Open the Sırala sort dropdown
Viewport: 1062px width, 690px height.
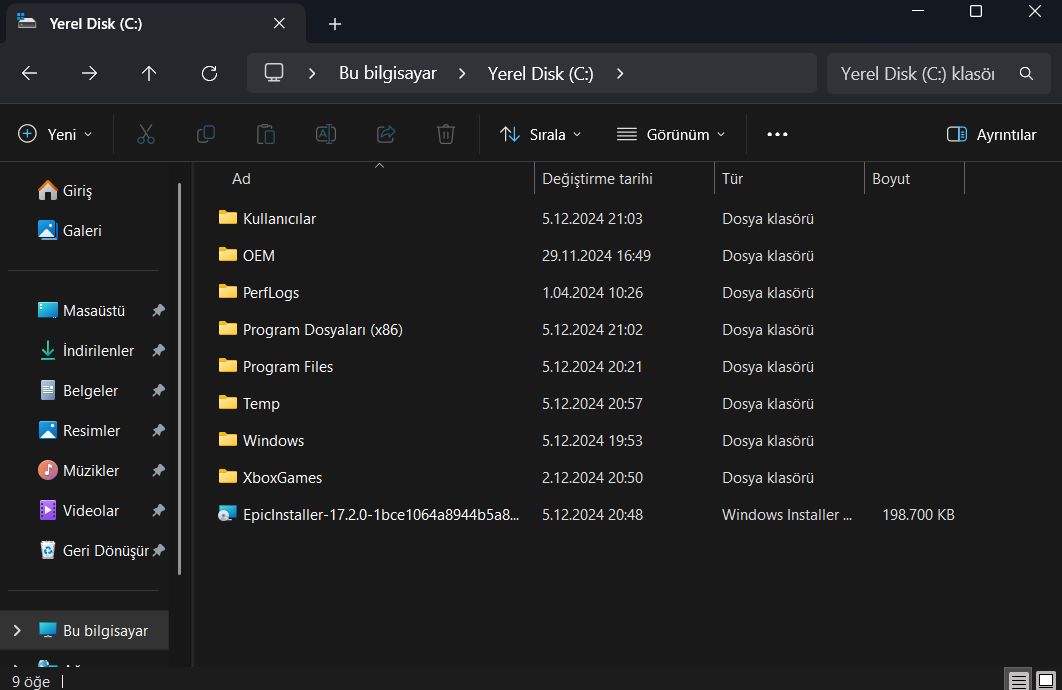click(x=541, y=134)
